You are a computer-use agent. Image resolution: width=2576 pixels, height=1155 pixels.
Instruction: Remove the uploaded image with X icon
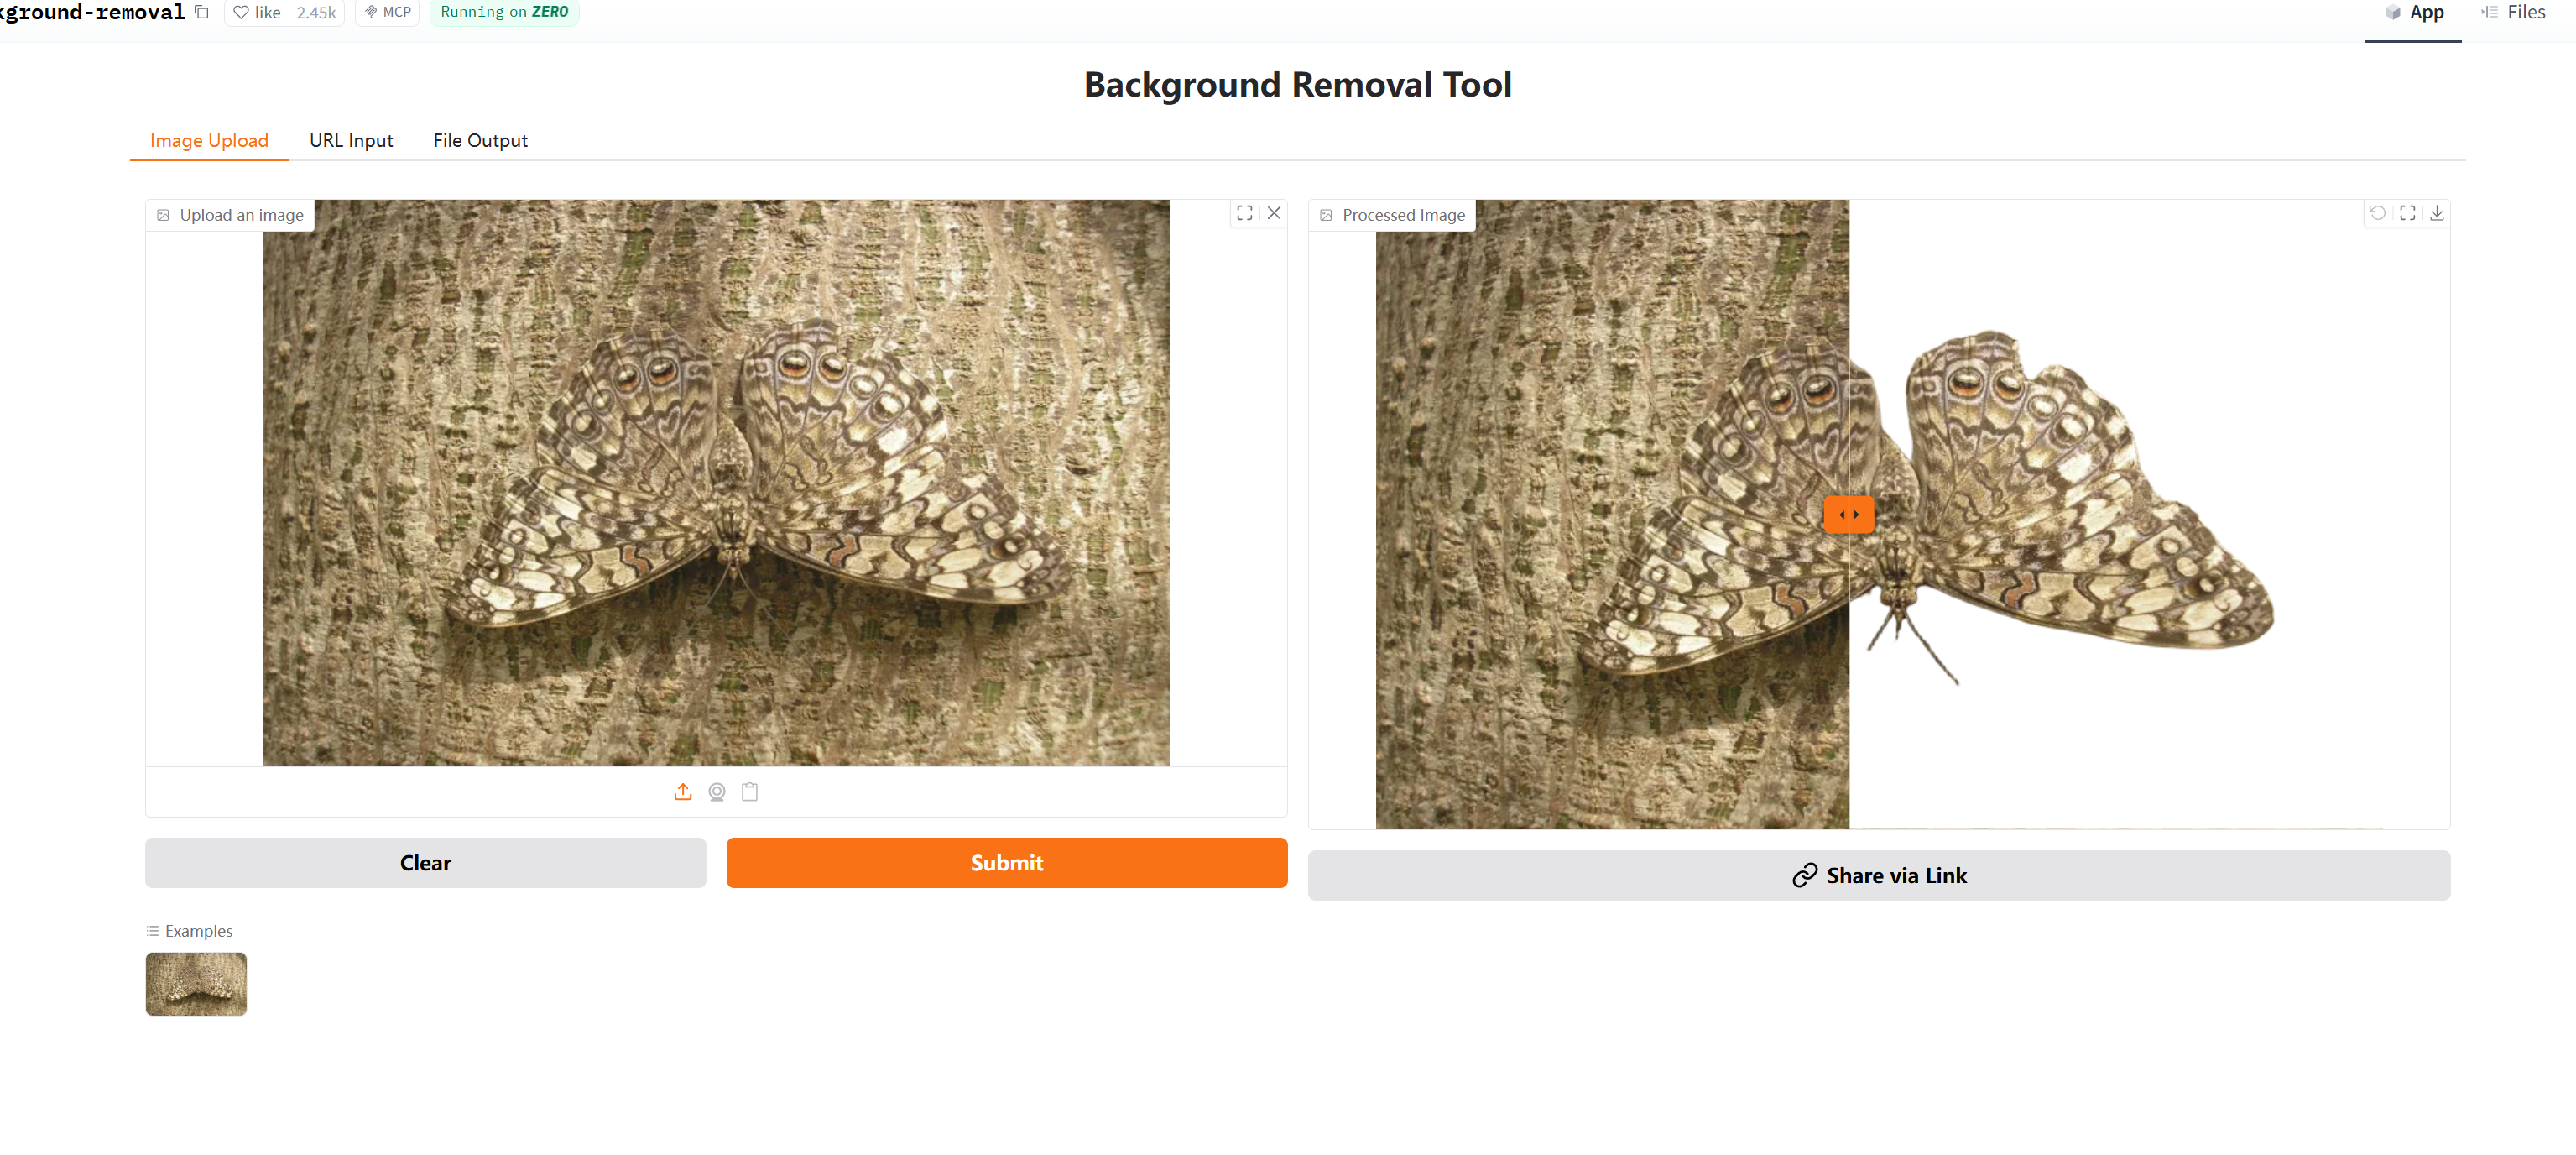(x=1274, y=213)
